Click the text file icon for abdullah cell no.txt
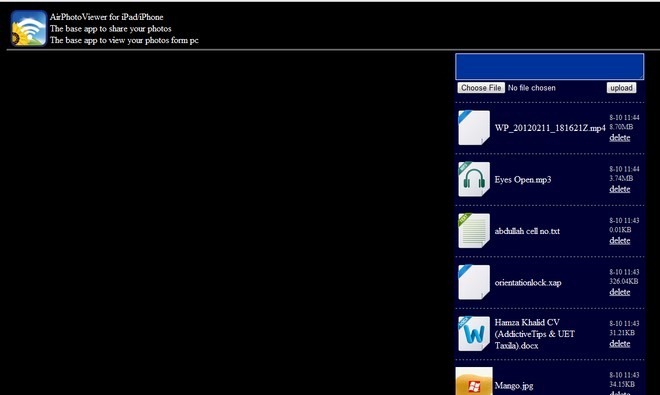Viewport: 660px width, 395px height. tap(474, 230)
